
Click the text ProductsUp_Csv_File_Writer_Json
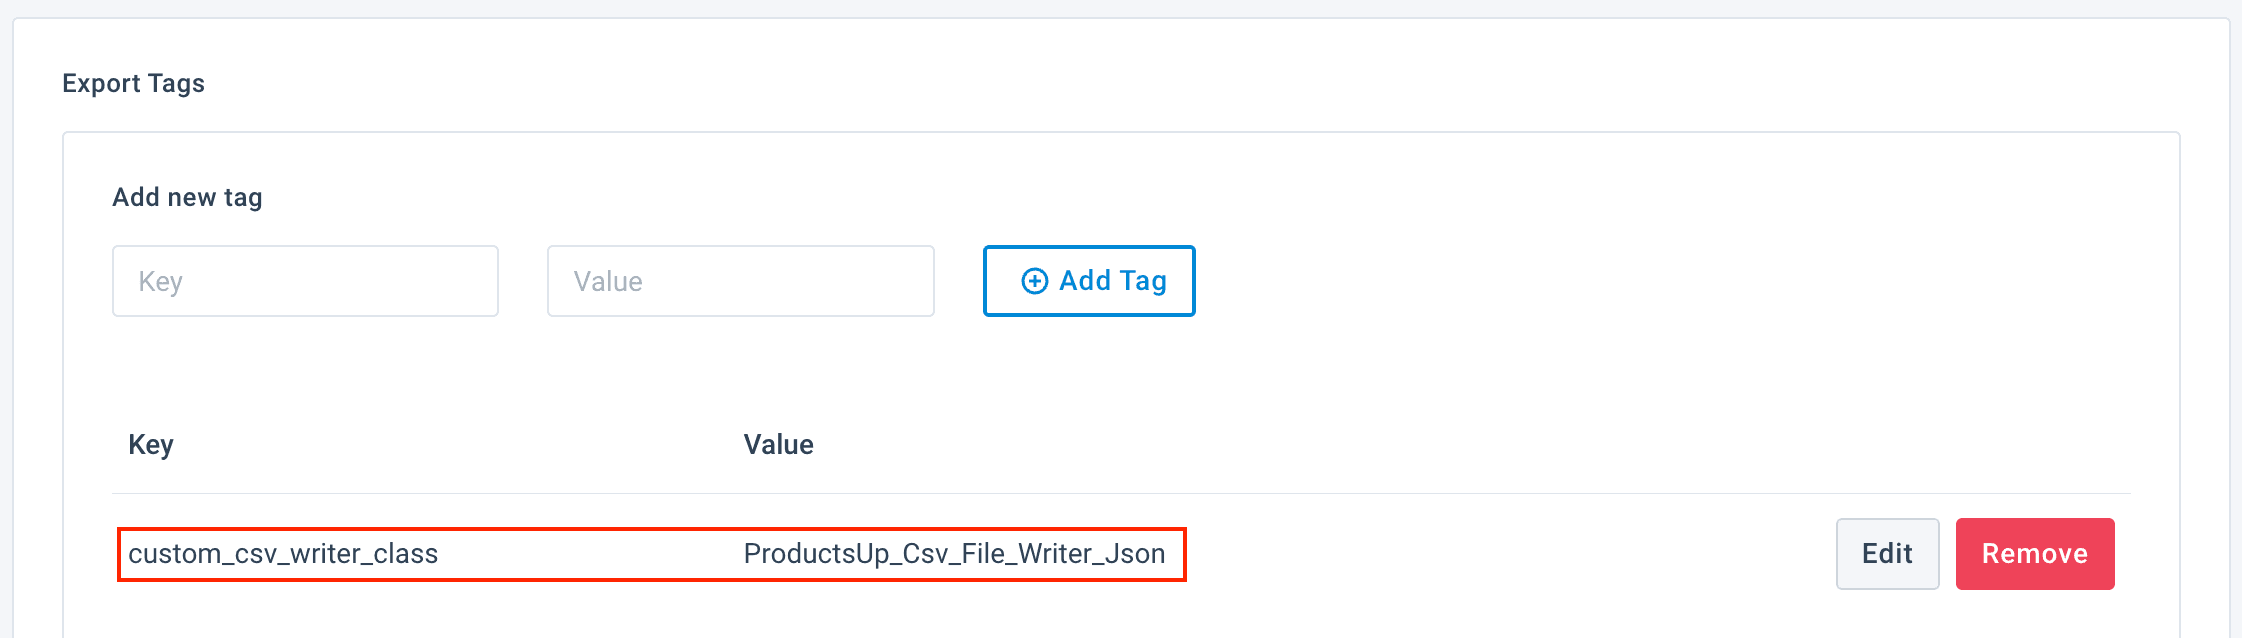tap(954, 554)
